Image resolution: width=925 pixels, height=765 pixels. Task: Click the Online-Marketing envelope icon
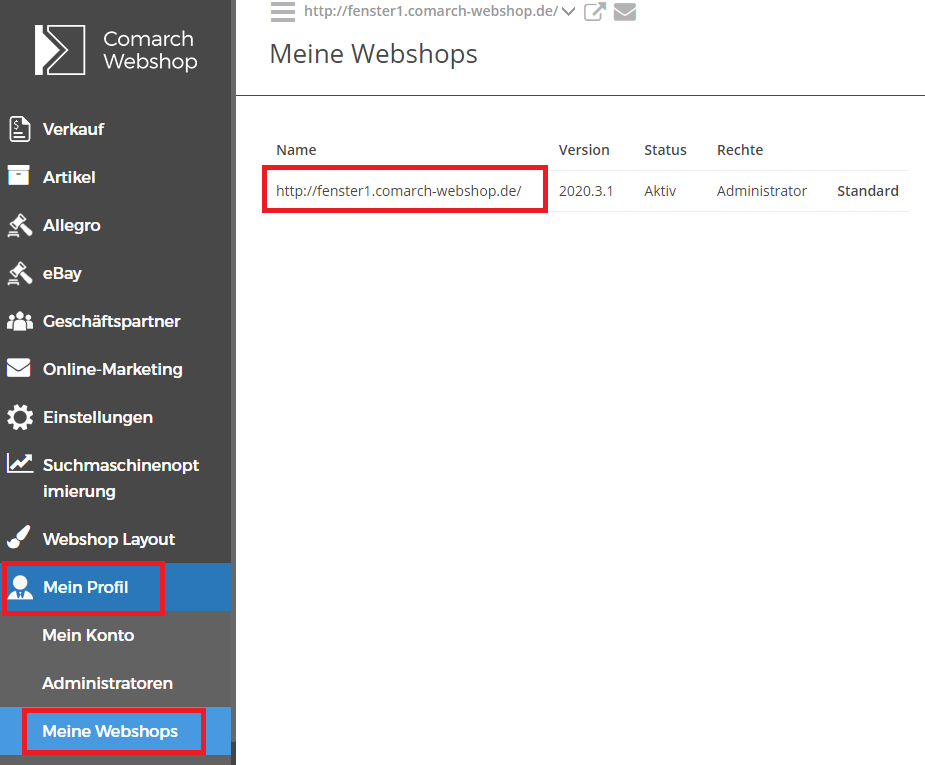18,367
